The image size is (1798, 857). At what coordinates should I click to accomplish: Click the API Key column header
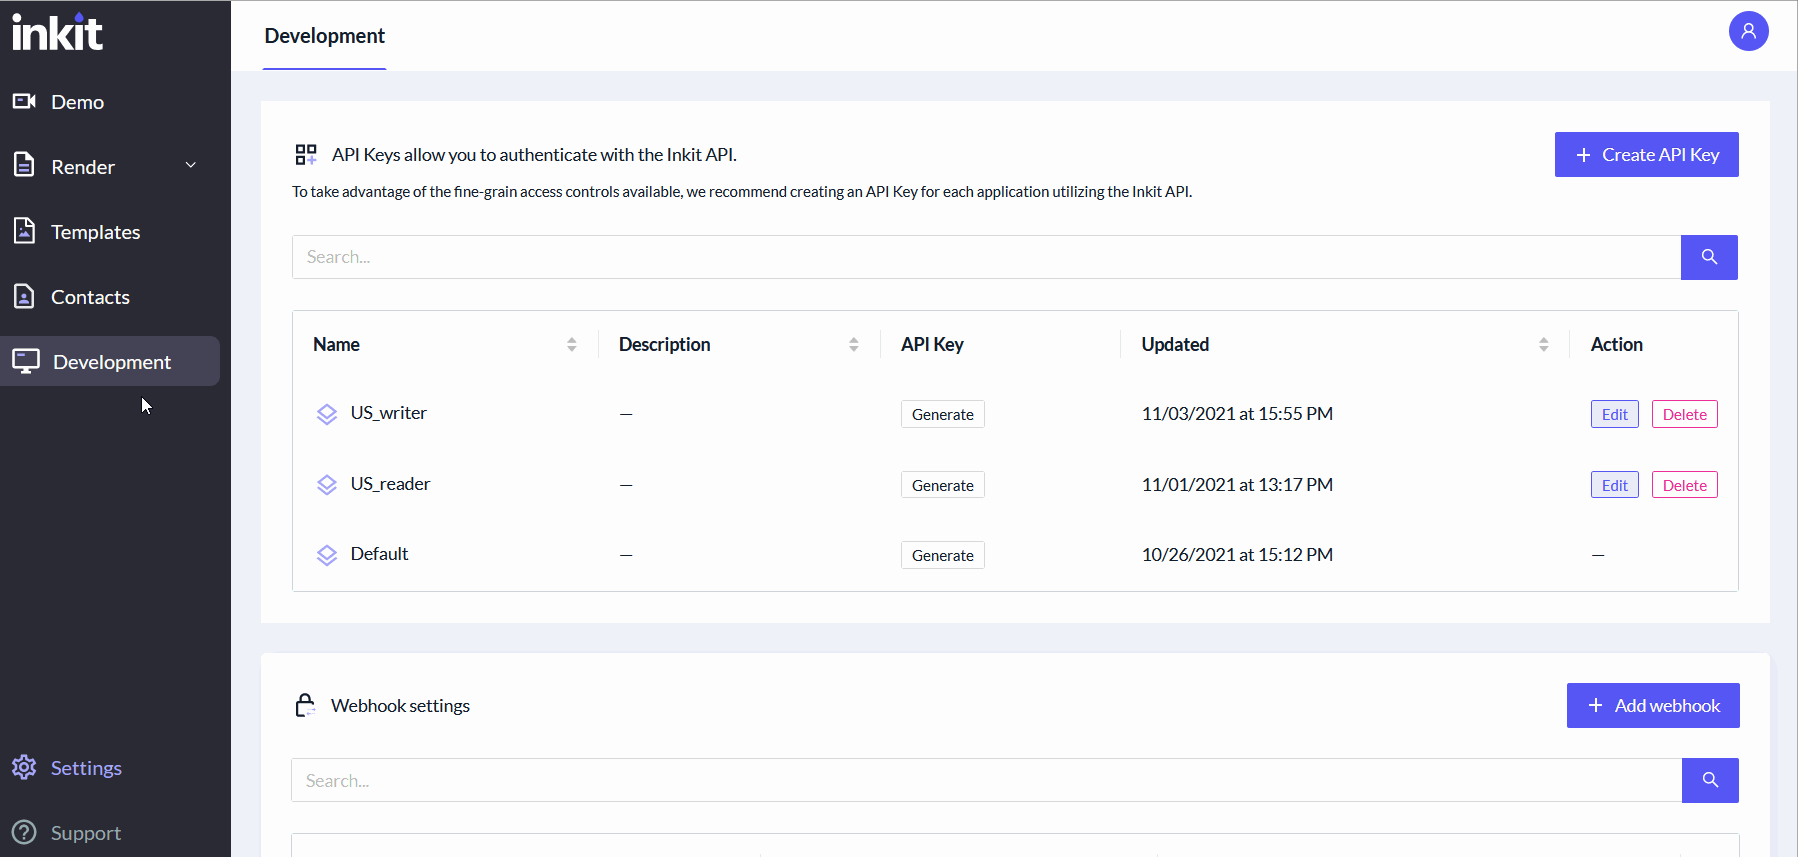(x=932, y=344)
